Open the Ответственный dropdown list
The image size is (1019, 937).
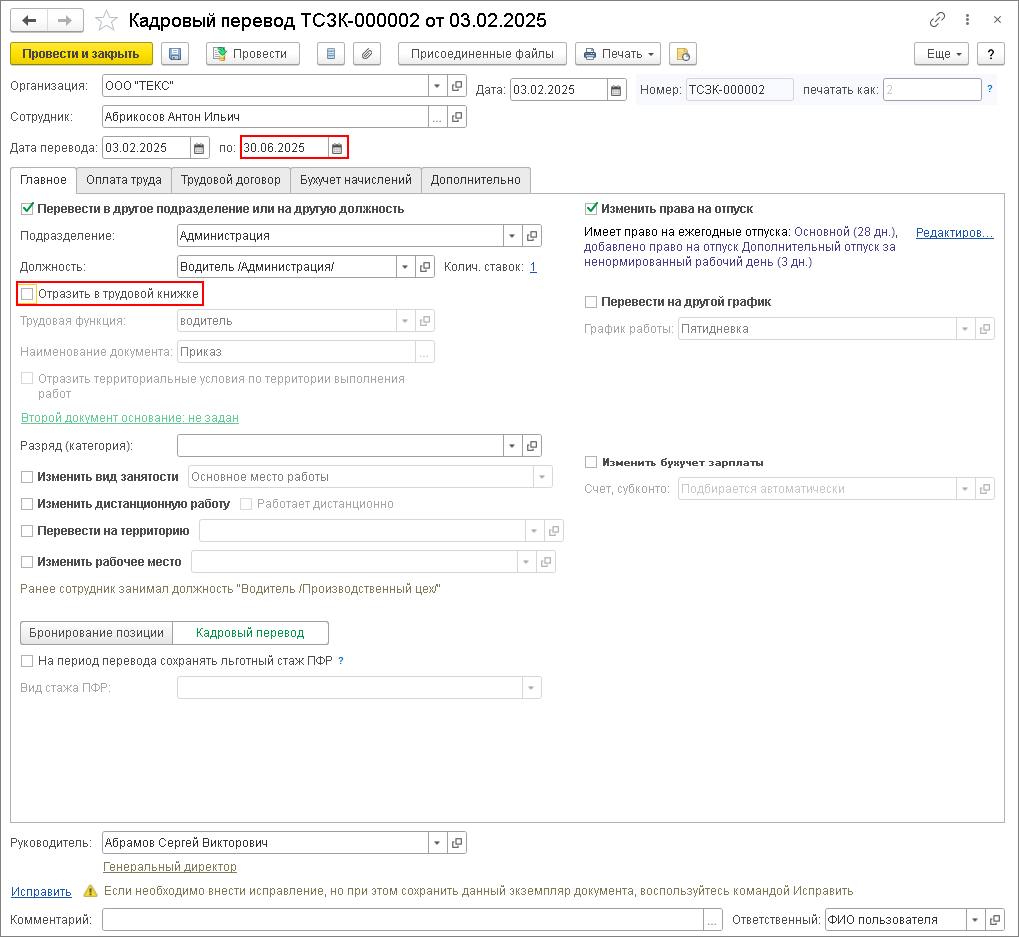975,919
